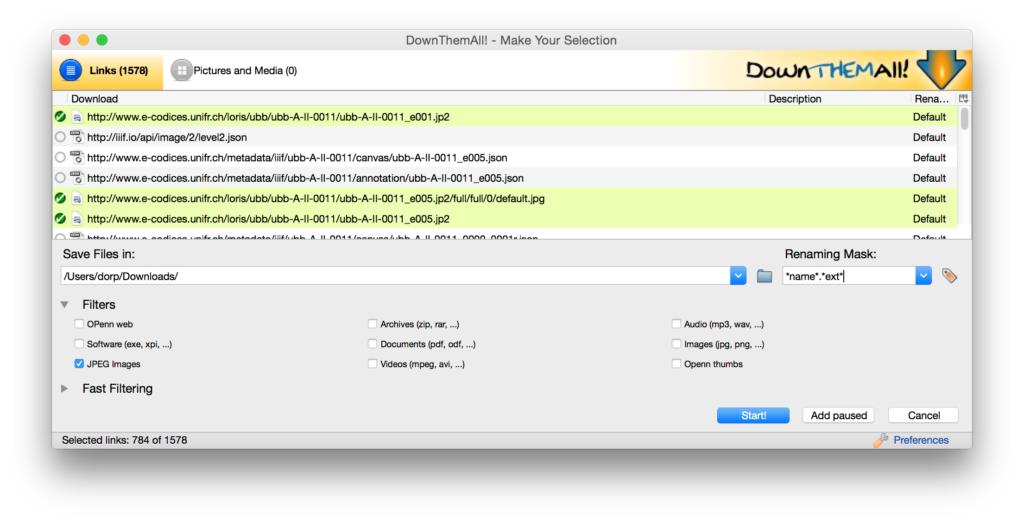Disable the JPEG Images filter
This screenshot has width=1024, height=523.
tap(79, 364)
